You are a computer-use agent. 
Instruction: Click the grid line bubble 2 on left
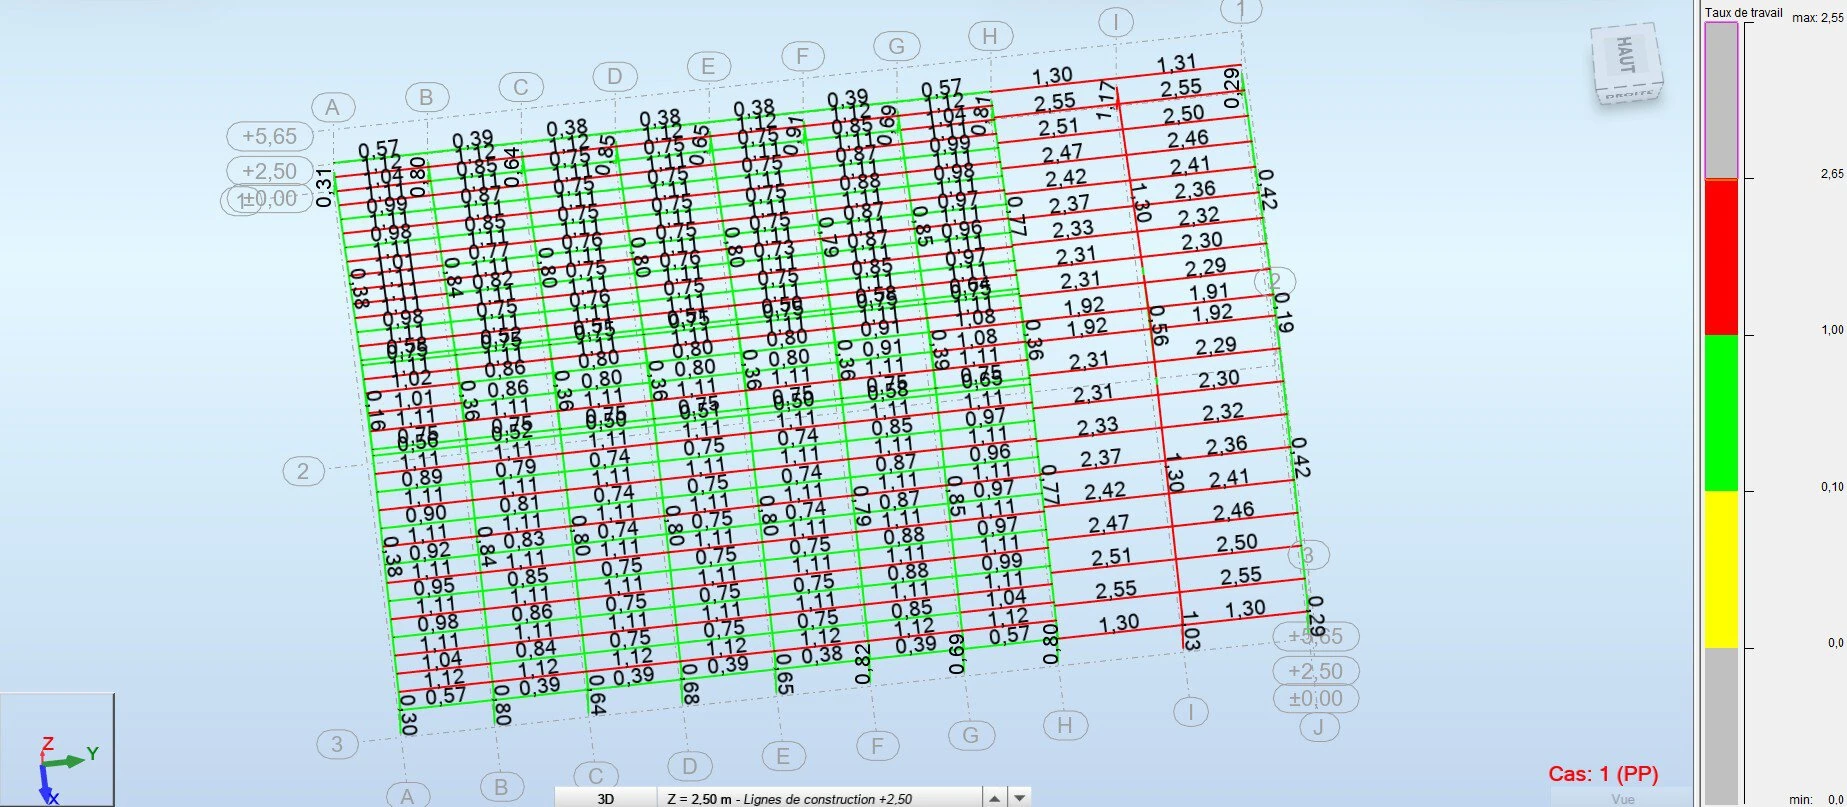(303, 471)
